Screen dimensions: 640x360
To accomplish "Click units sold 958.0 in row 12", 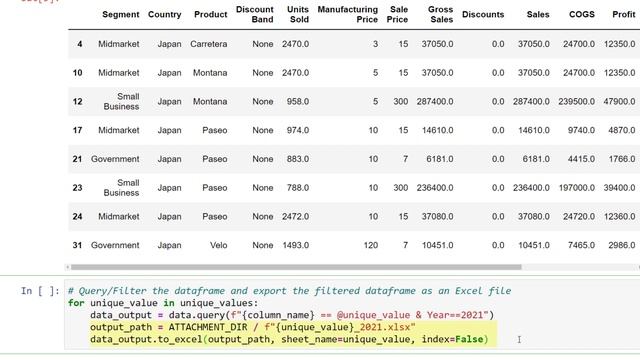I will point(298,102).
